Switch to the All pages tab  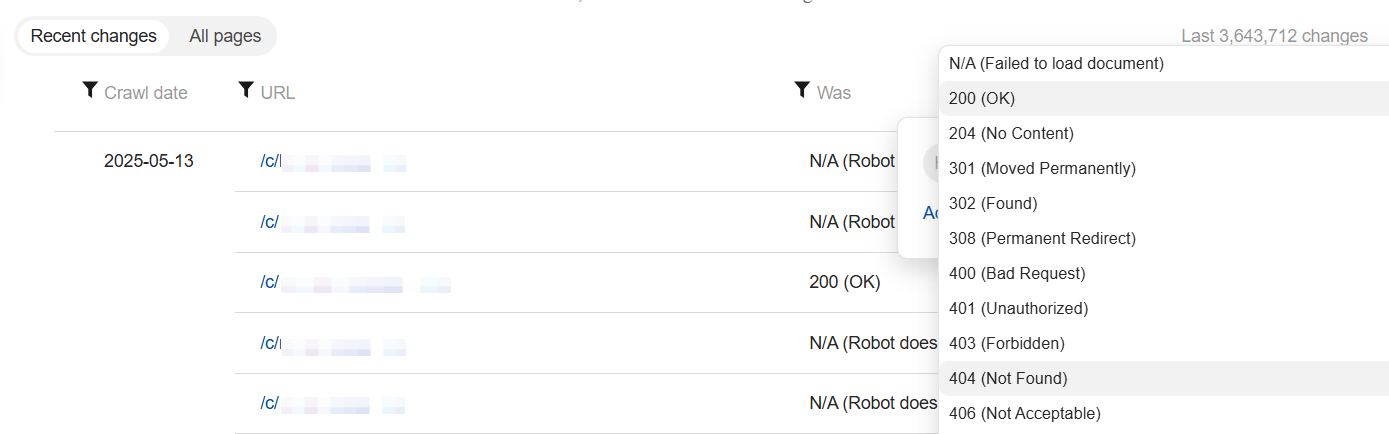[x=225, y=36]
